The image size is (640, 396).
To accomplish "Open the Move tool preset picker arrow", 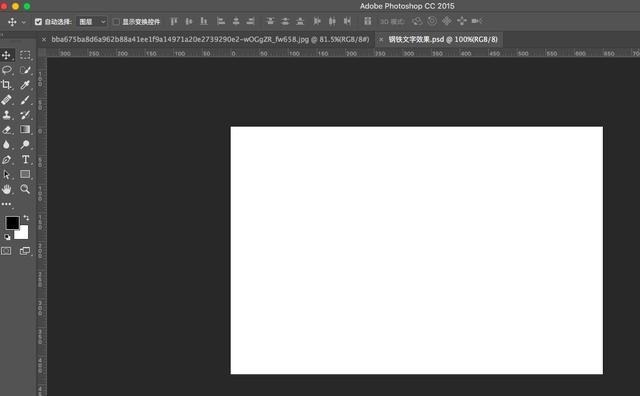I will [x=24, y=22].
